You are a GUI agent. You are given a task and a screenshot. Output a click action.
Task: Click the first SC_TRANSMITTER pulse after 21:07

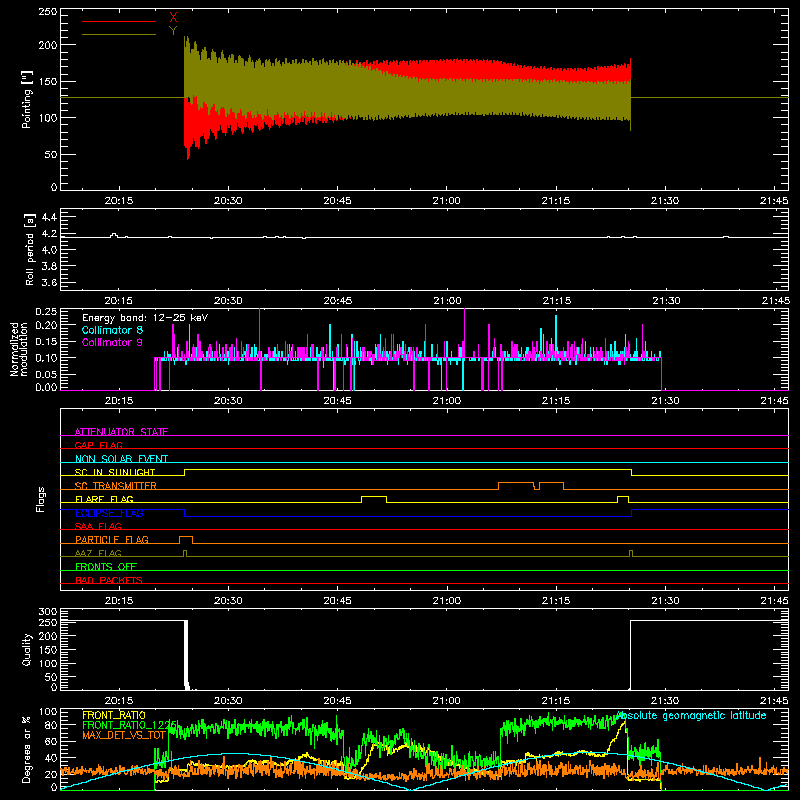pyautogui.click(x=516, y=486)
